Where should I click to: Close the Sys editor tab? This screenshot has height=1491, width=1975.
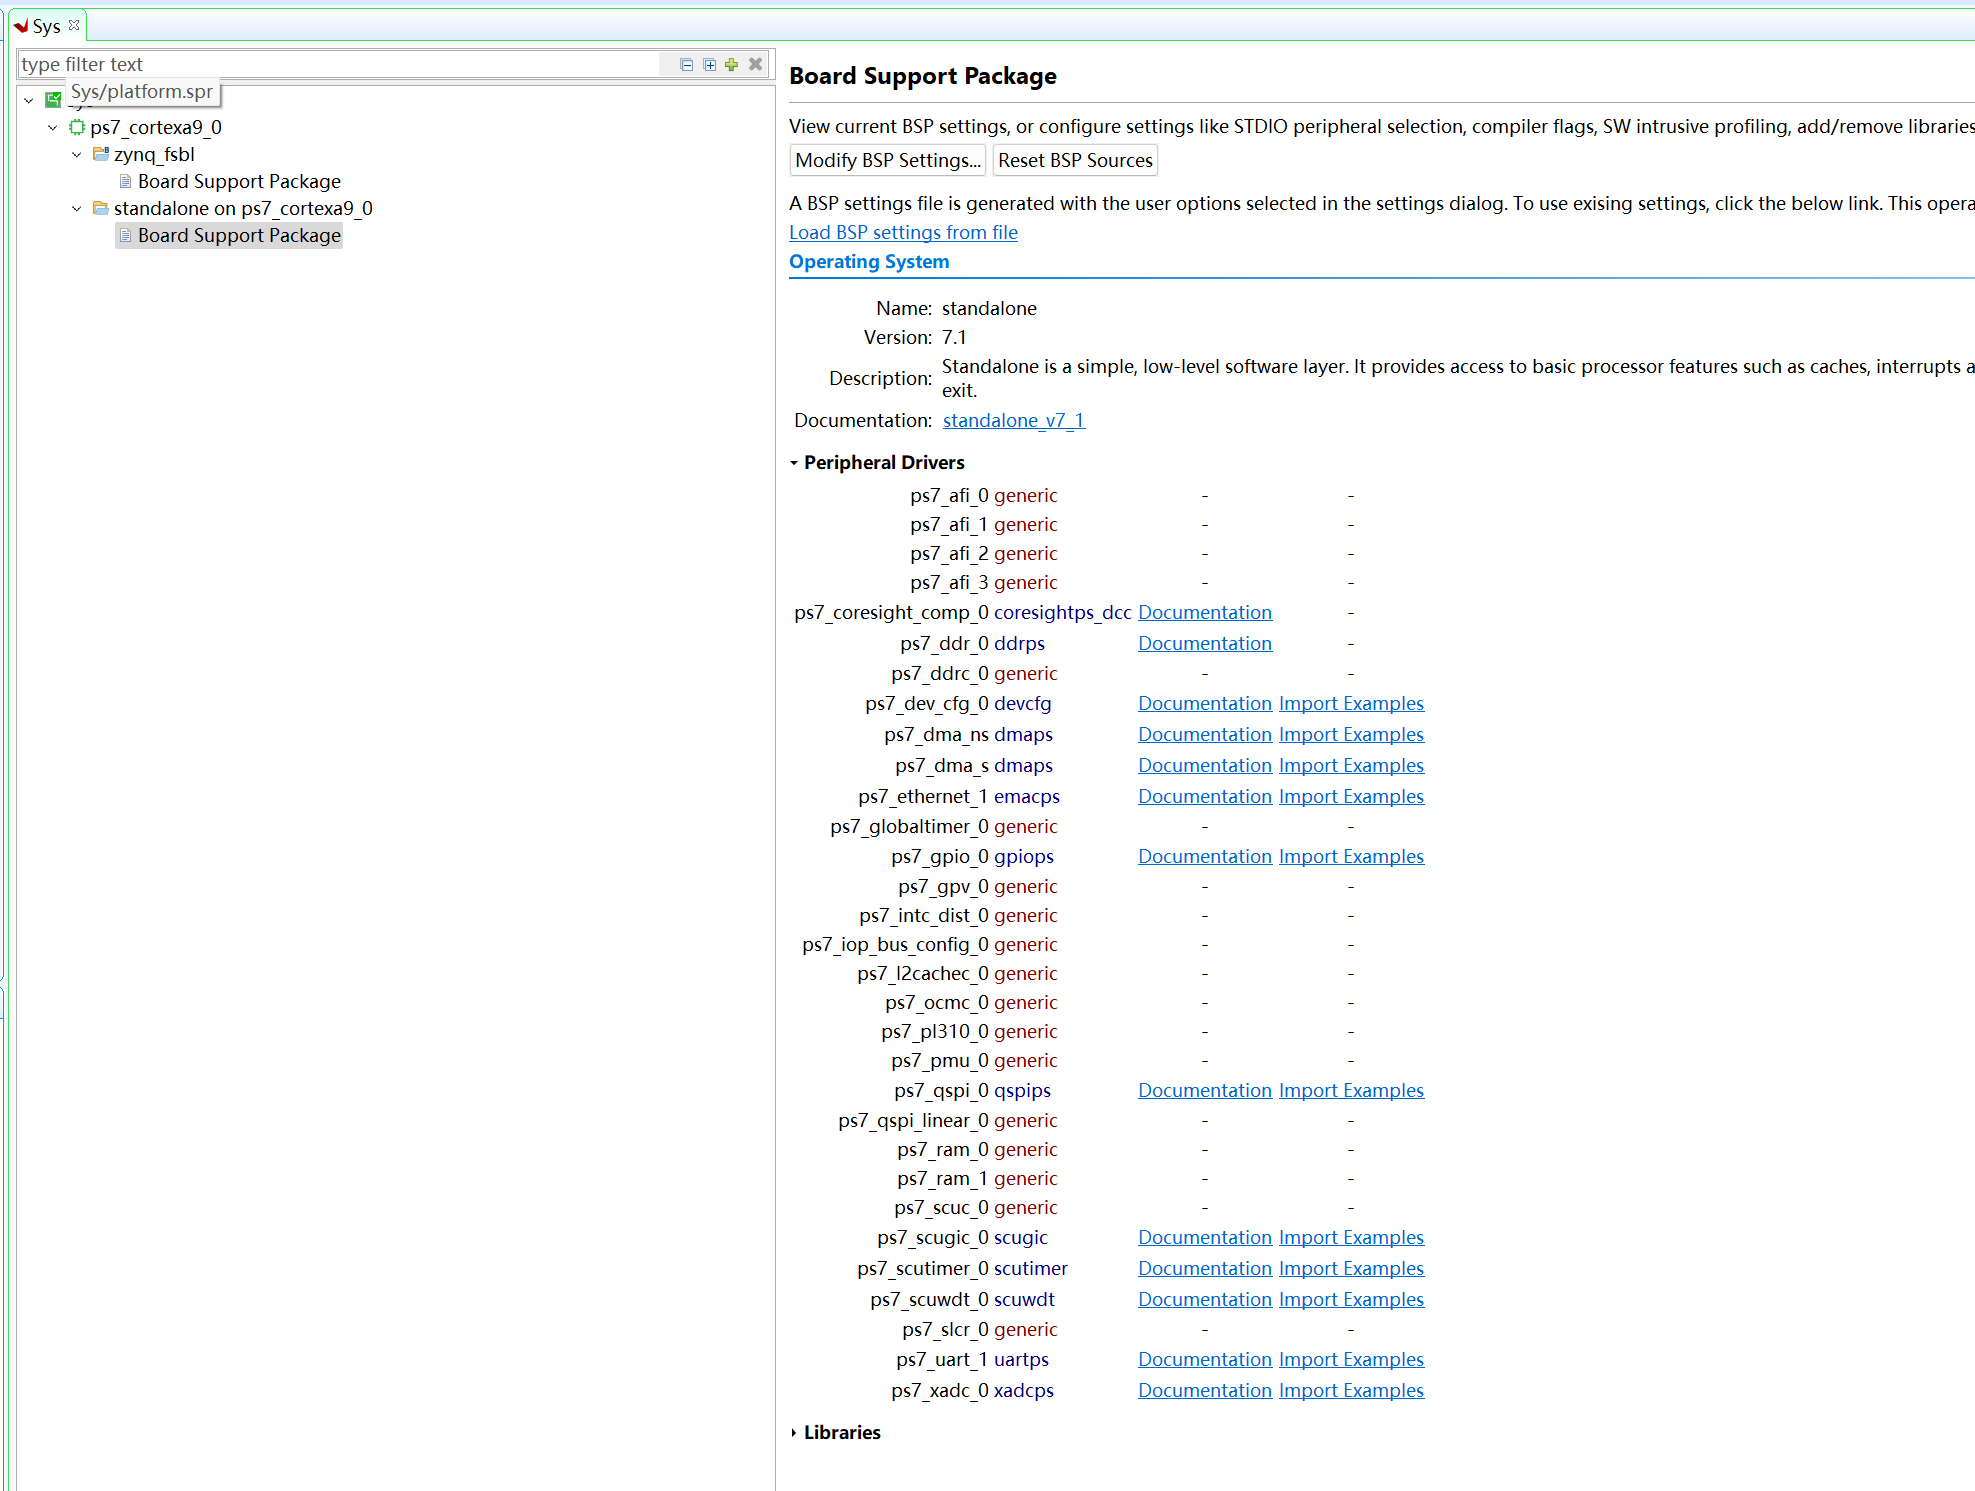click(74, 25)
